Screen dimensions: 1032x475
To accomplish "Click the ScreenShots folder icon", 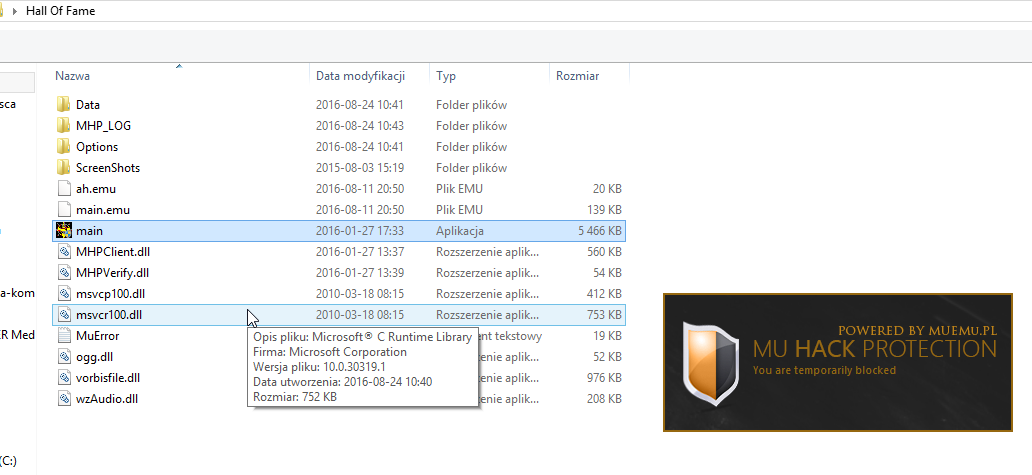I will 63,167.
